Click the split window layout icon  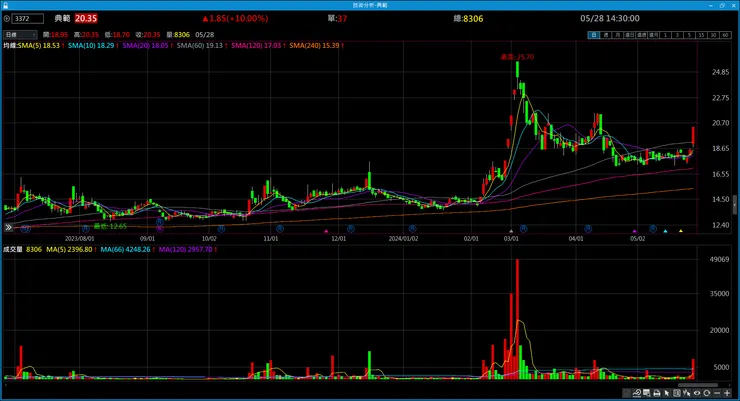[677, 393]
